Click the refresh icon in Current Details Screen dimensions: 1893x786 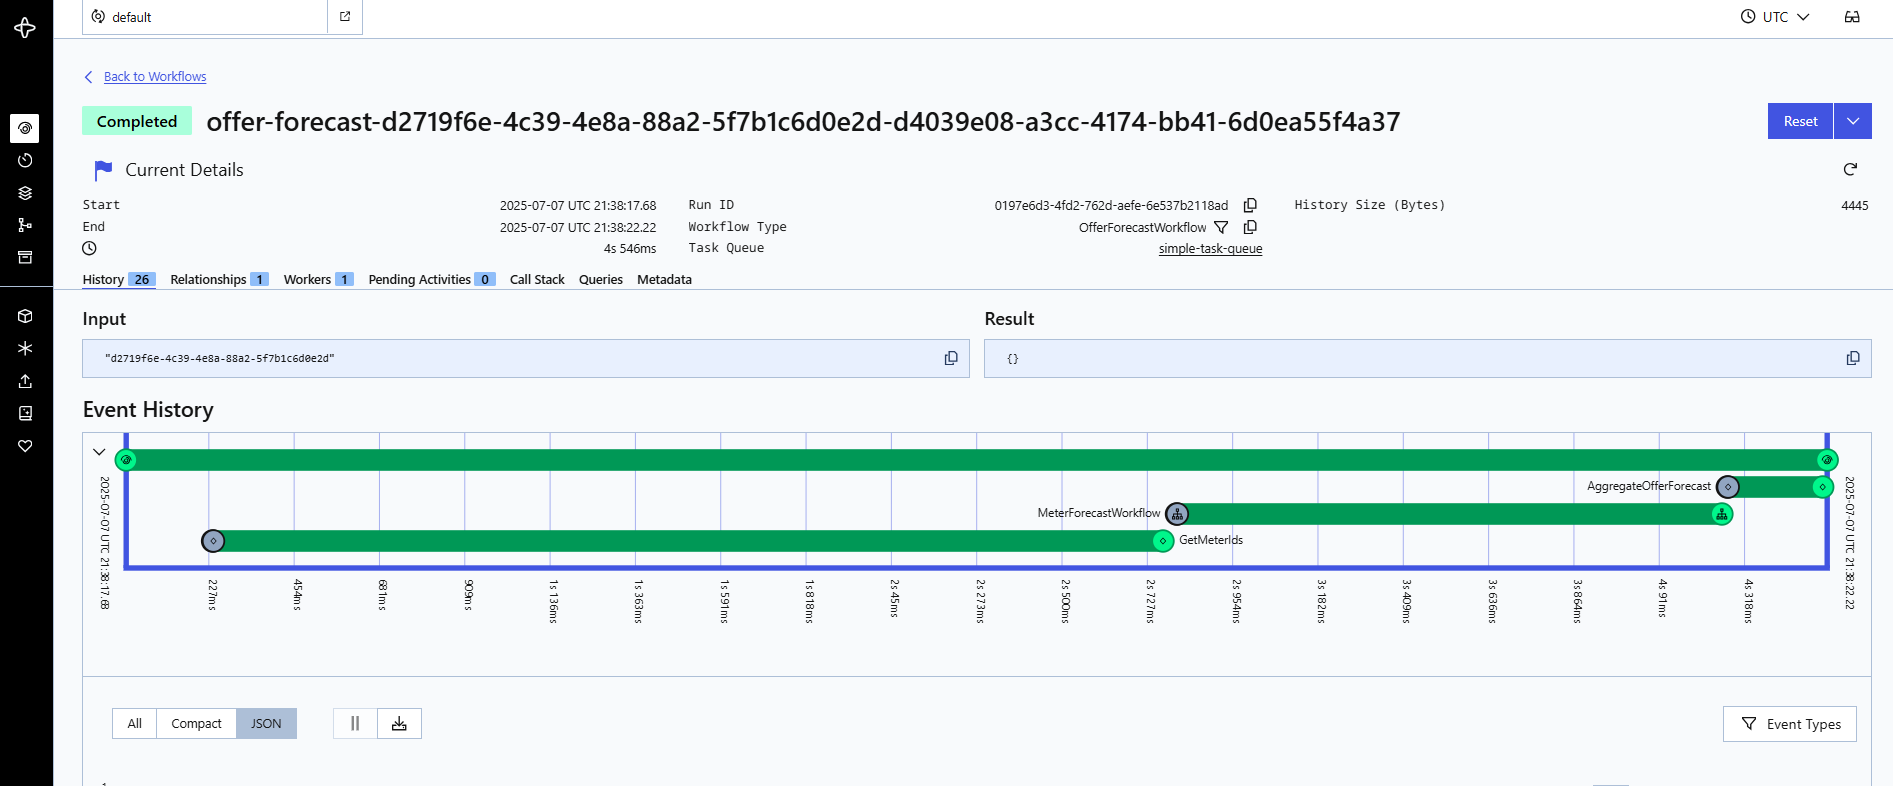click(1850, 169)
